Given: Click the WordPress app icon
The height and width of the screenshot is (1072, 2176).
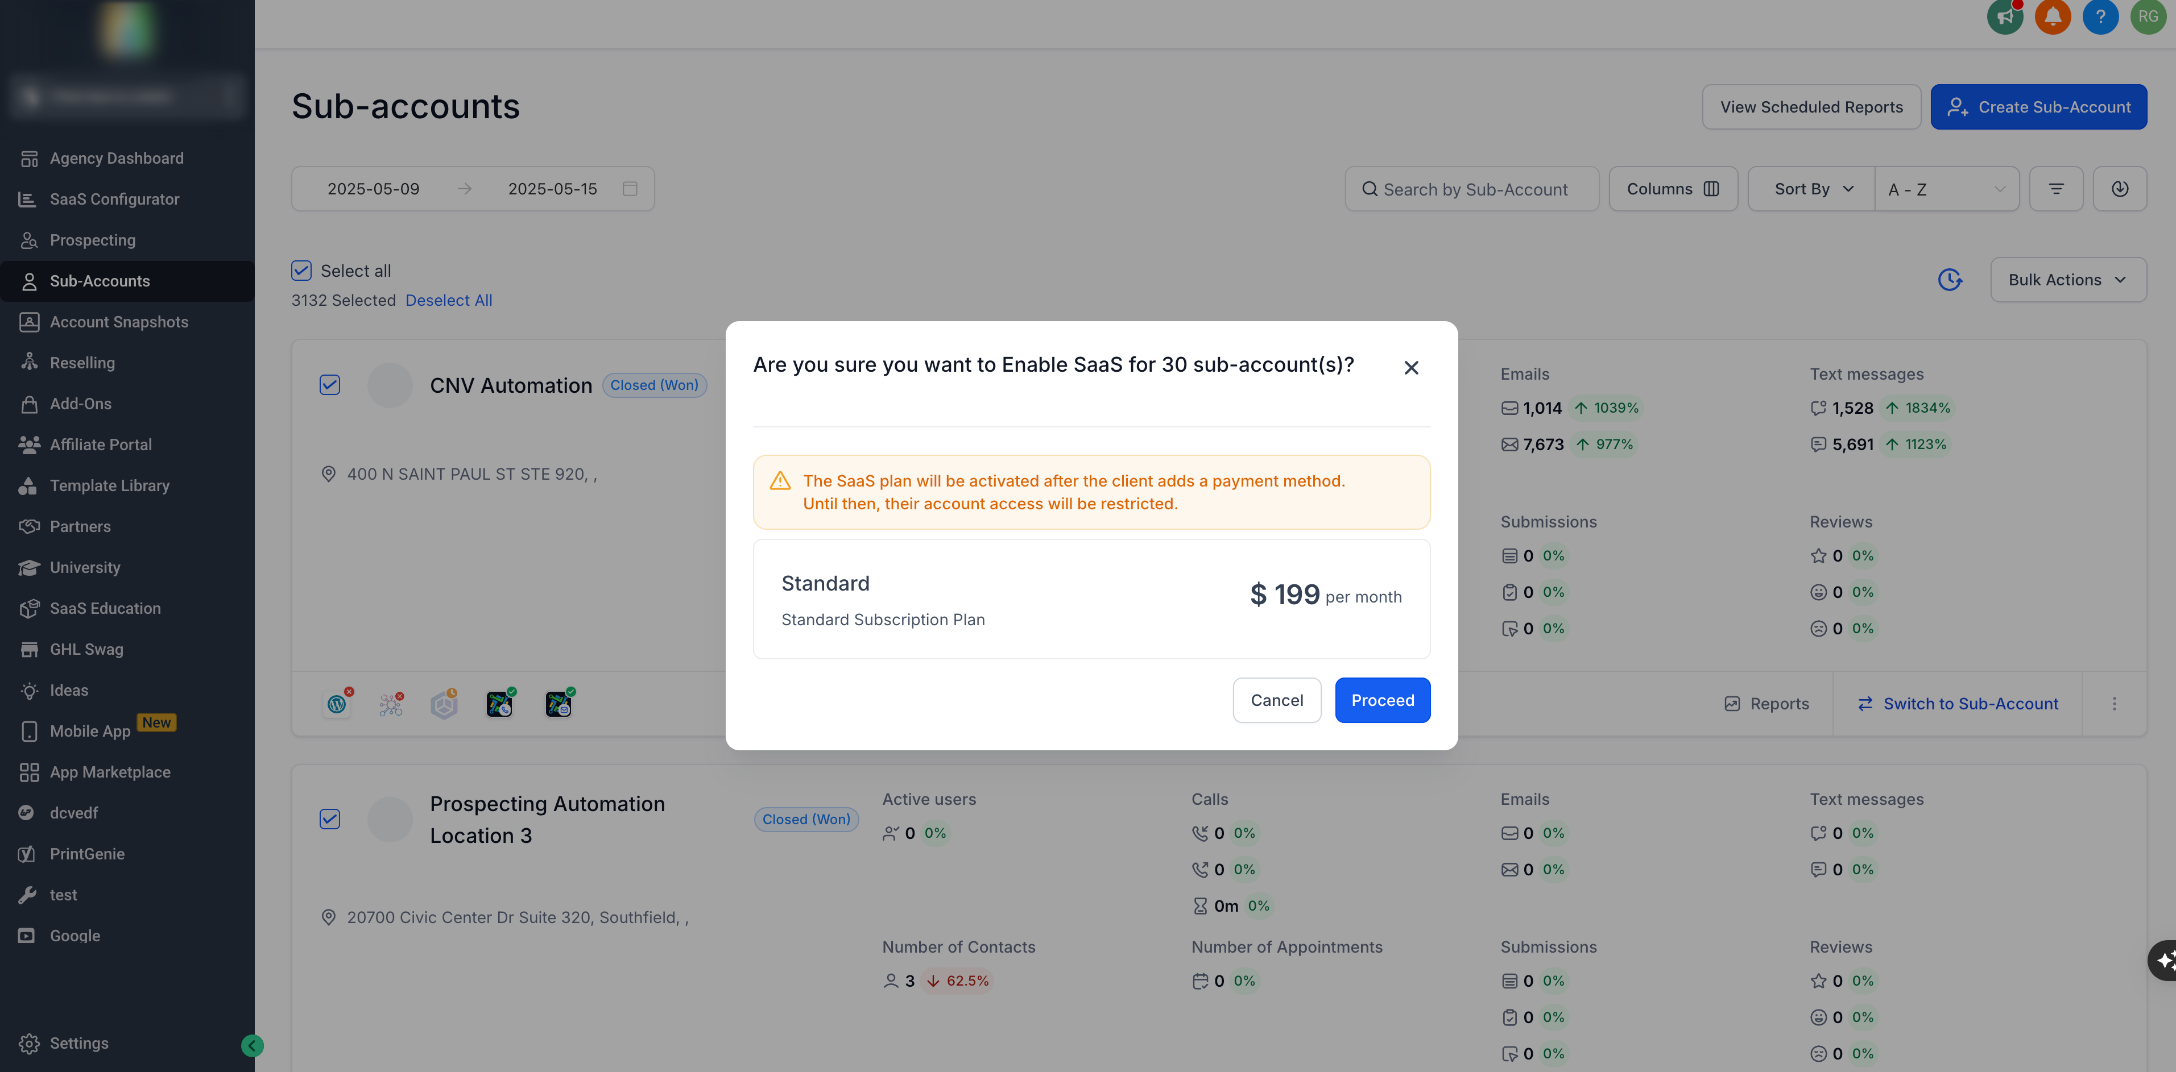Looking at the screenshot, I should click(337, 704).
